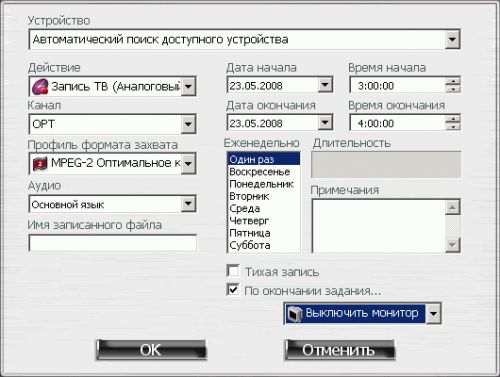Click the Примечания scrollbar down arrow
Image resolution: width=500 pixels, height=377 pixels.
click(453, 245)
